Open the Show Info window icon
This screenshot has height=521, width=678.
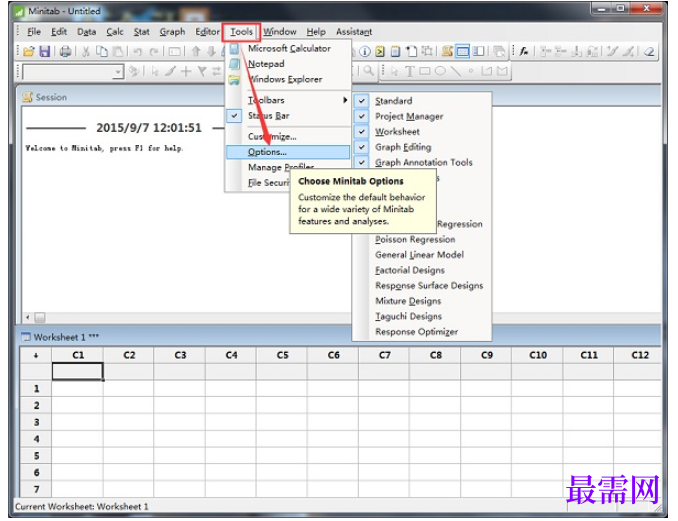coord(365,51)
